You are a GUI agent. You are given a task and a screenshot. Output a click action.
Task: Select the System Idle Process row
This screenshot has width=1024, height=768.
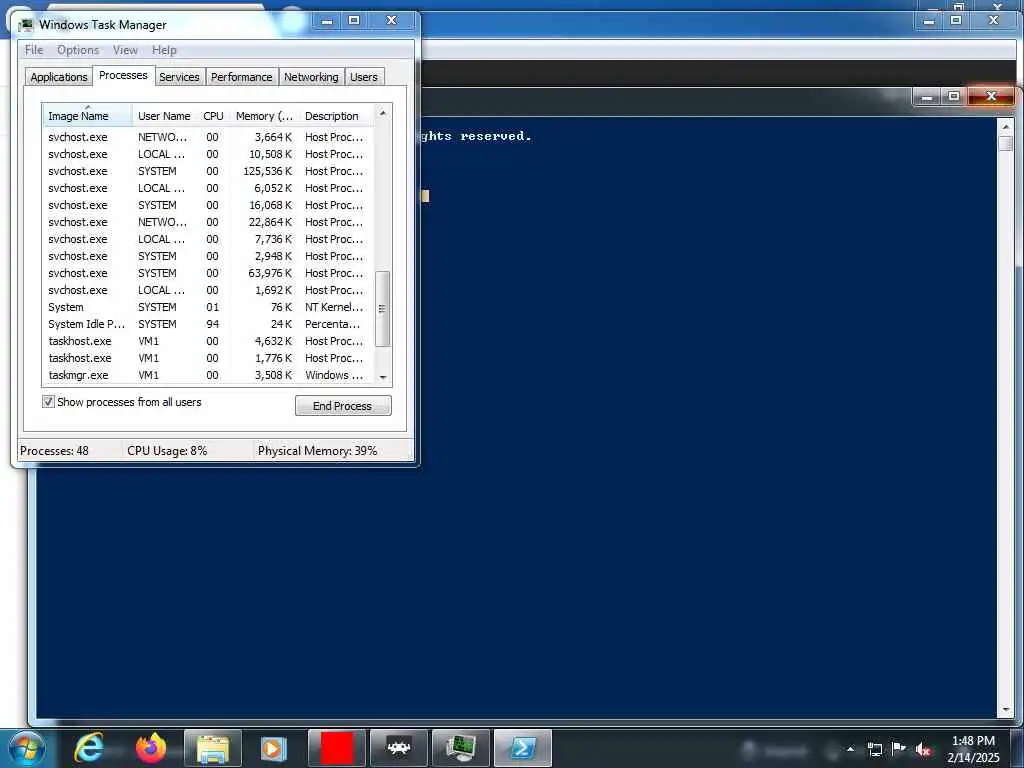tap(208, 324)
